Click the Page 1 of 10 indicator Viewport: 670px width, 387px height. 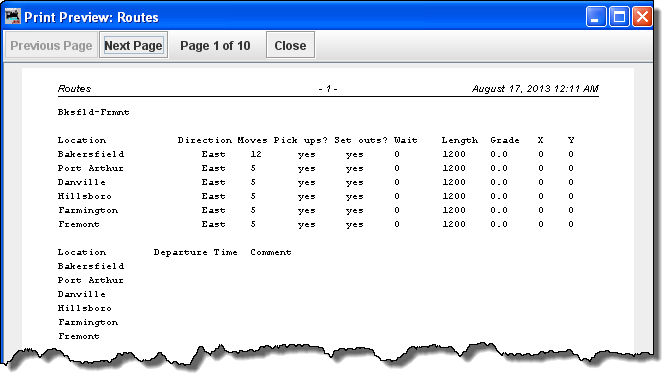215,46
